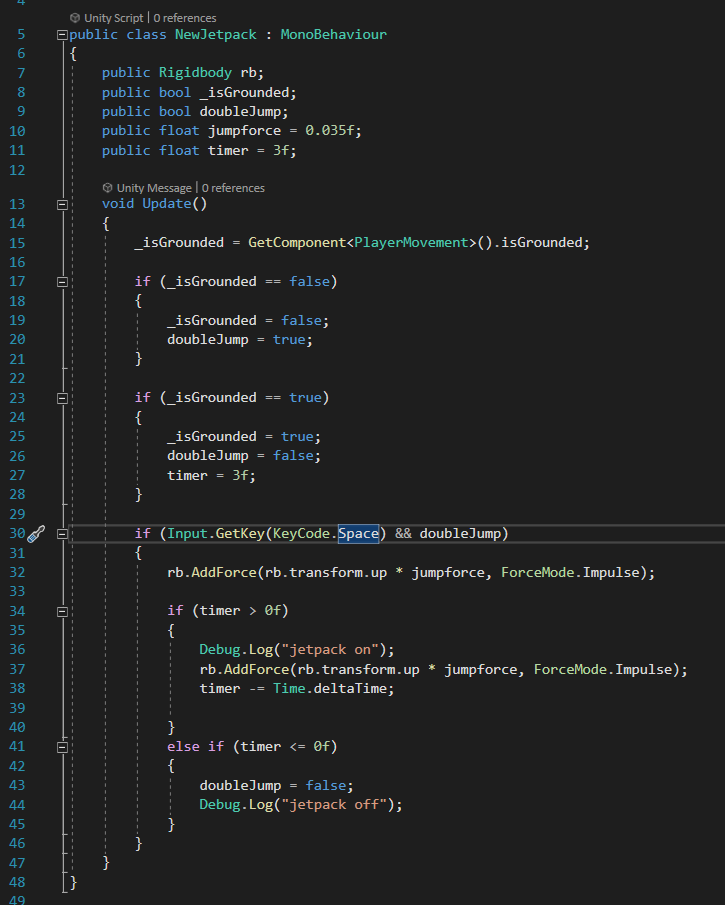725x905 pixels.
Task: Click the Unity Message cube icon above Update
Action: [x=107, y=188]
